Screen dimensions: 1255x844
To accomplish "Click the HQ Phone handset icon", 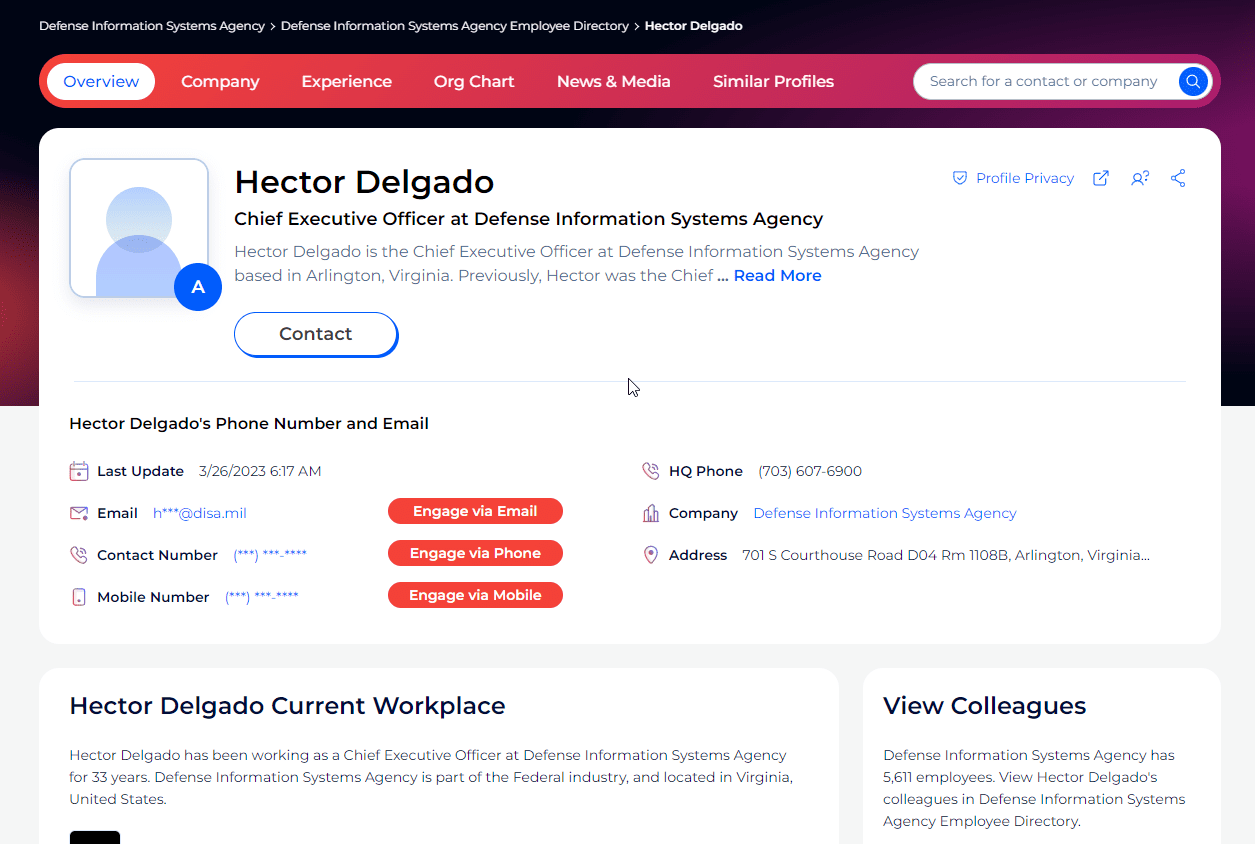I will click(651, 471).
